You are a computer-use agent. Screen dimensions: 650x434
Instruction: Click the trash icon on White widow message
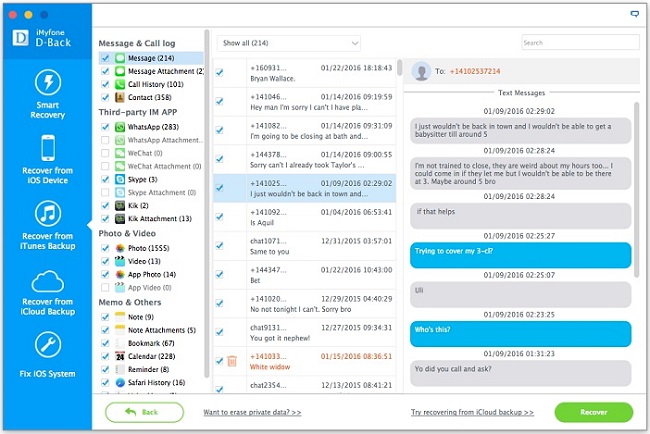pos(232,361)
